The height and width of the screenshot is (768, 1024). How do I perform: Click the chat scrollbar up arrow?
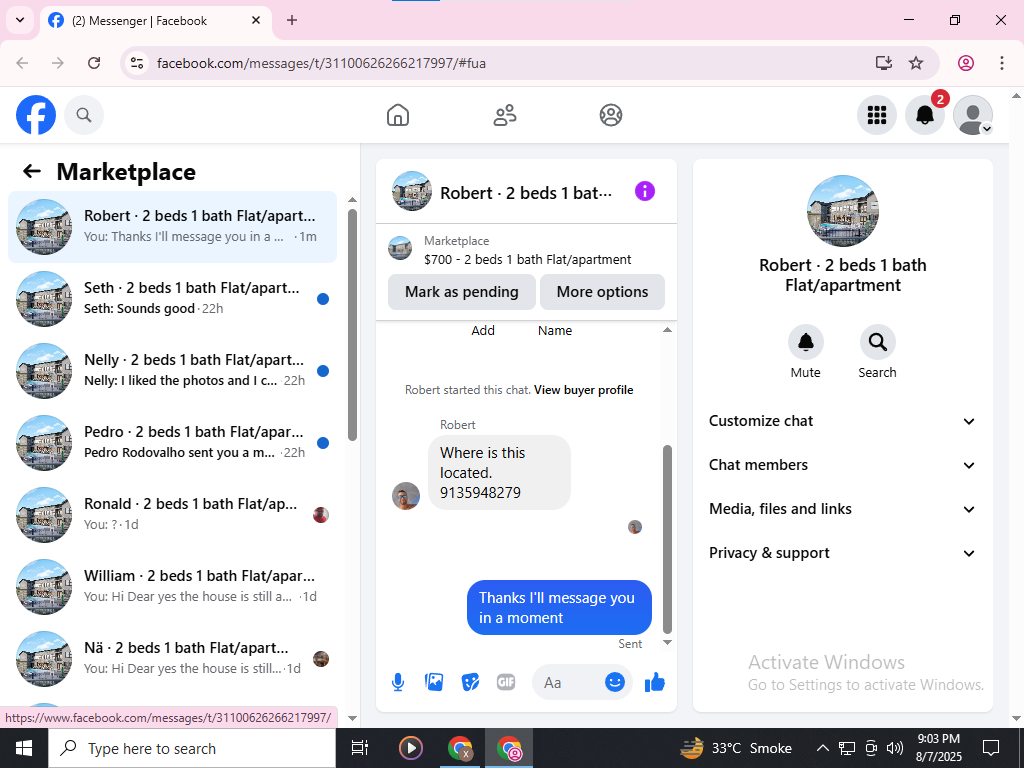[x=667, y=330]
